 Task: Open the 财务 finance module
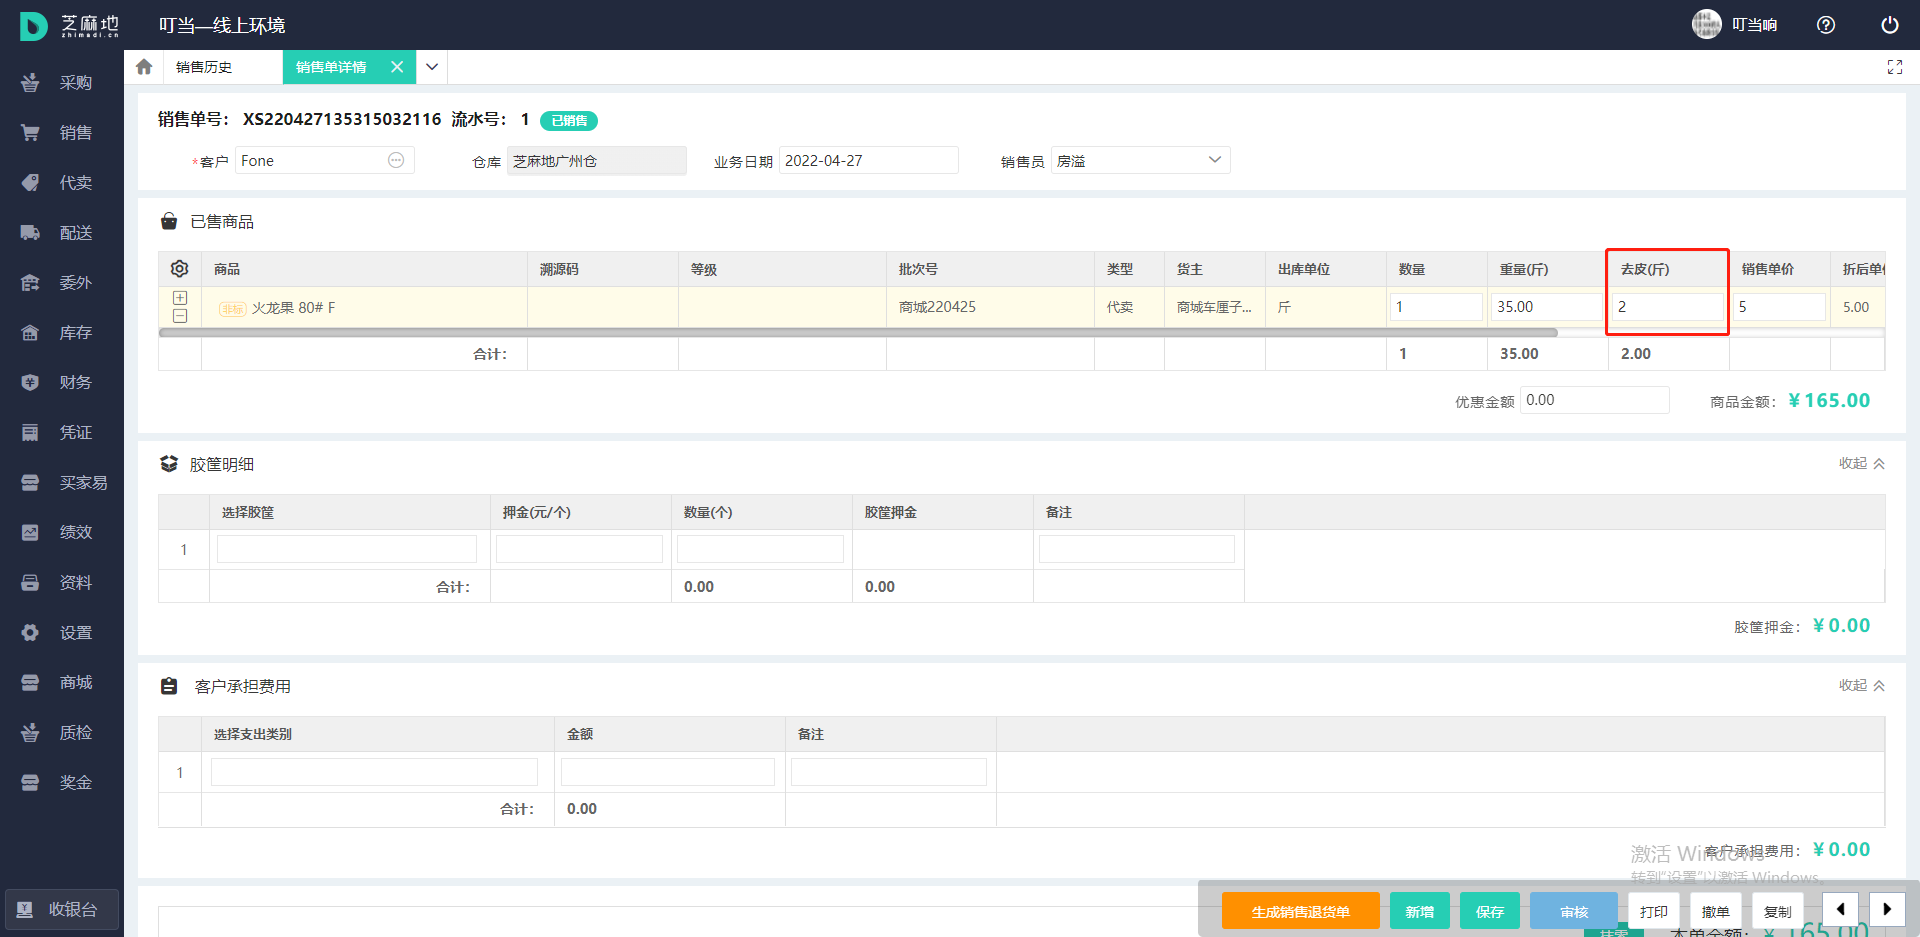(60, 383)
